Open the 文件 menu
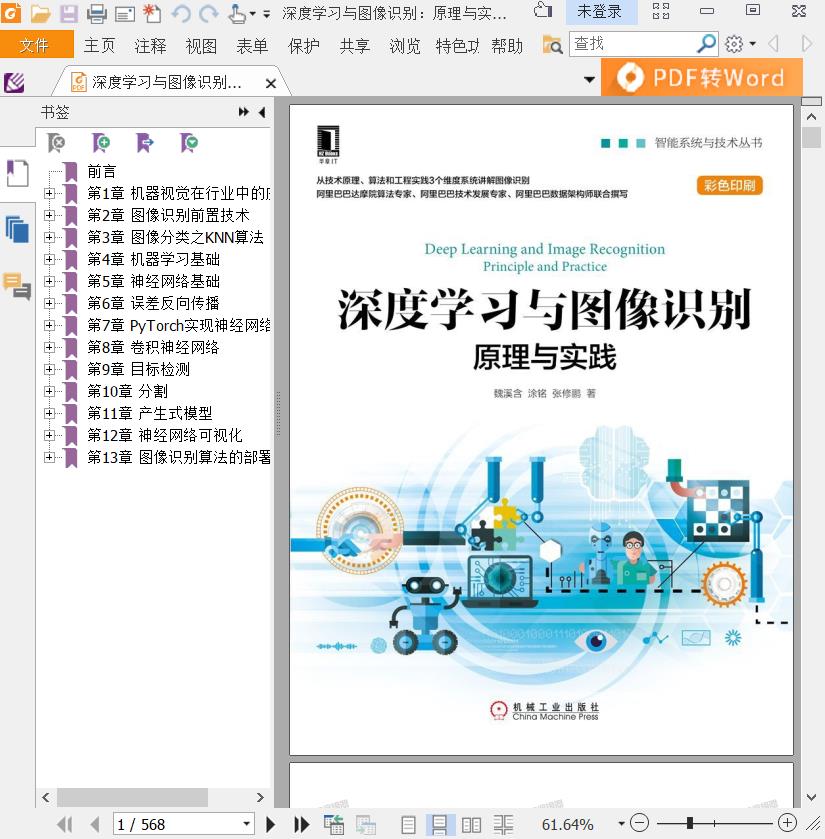 [x=35, y=44]
